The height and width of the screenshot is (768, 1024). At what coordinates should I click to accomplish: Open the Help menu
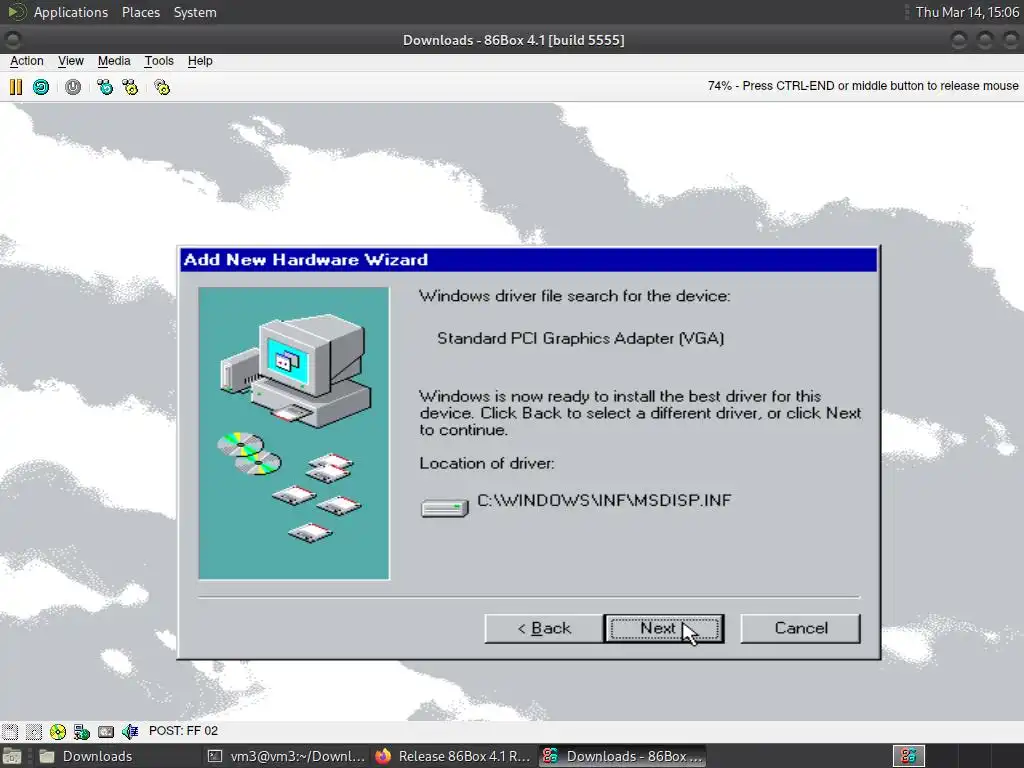(200, 61)
